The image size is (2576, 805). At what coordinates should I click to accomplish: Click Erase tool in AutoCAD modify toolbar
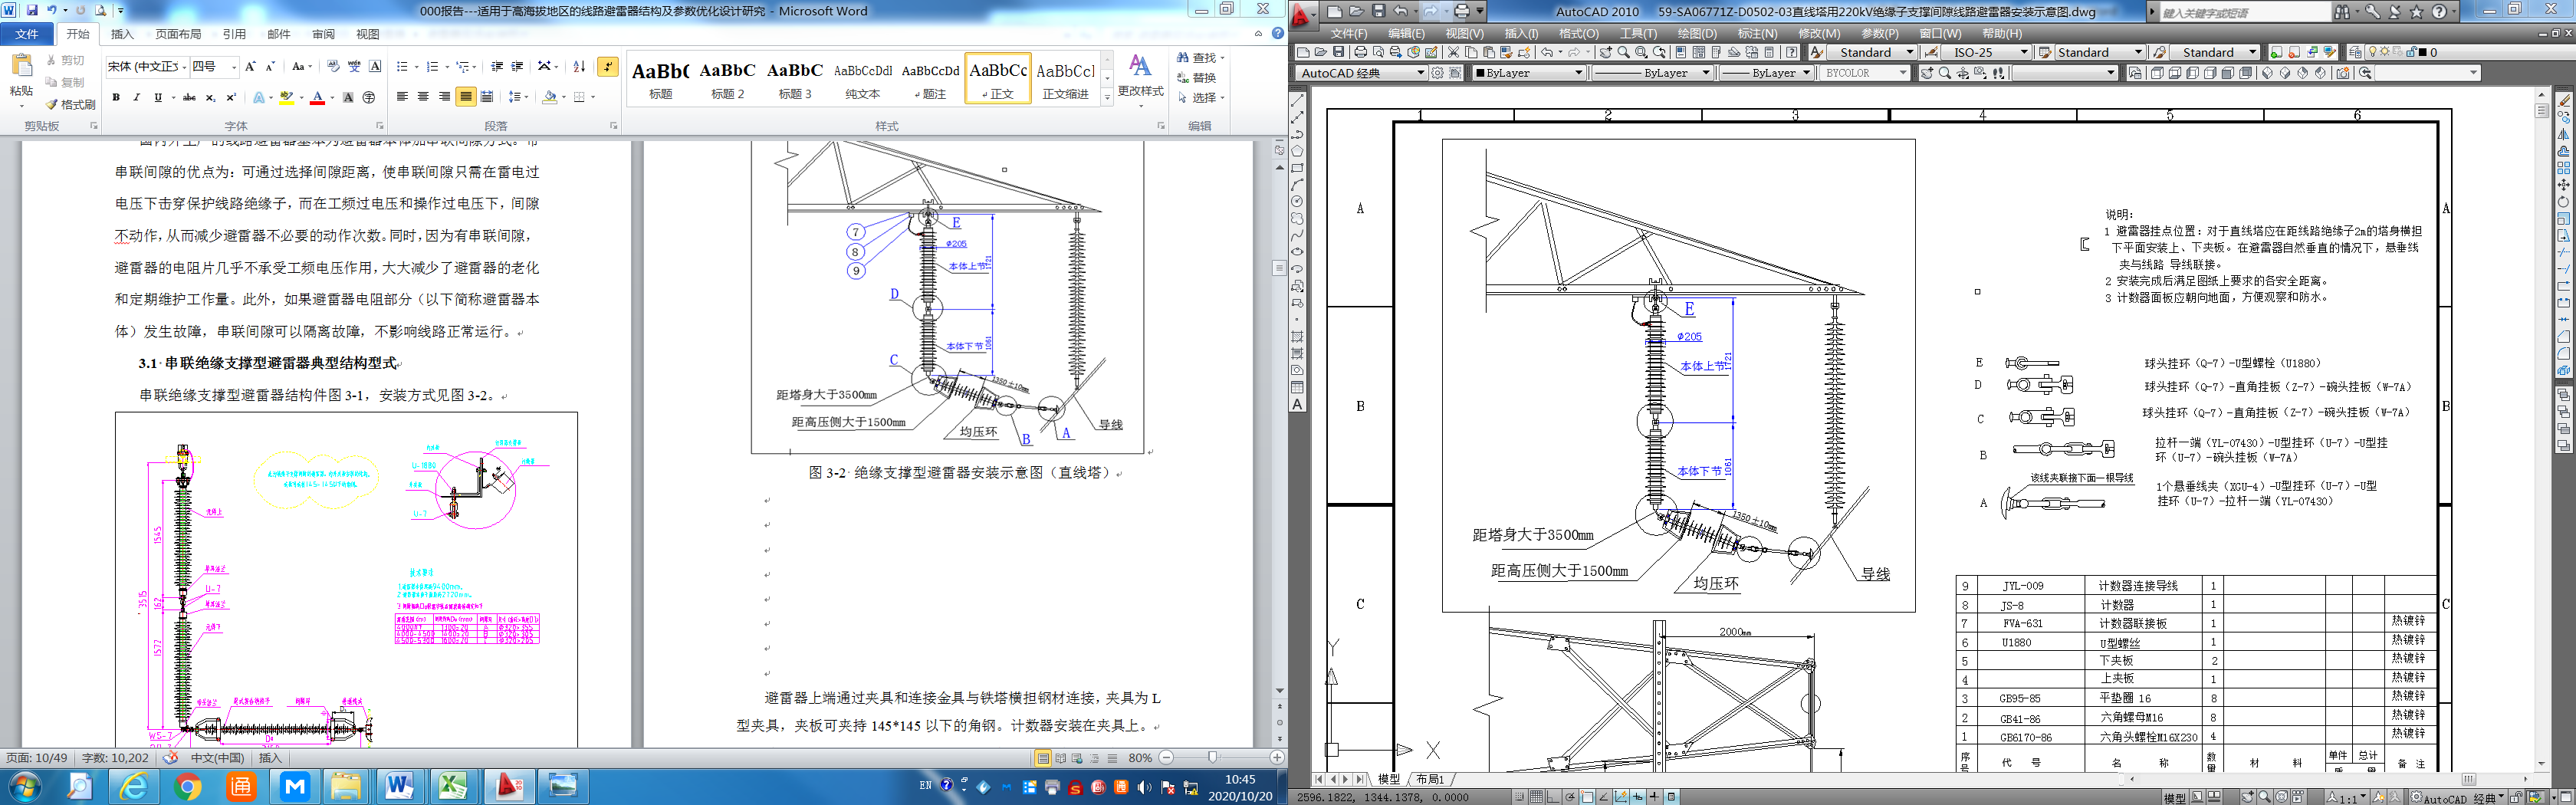(x=2563, y=100)
